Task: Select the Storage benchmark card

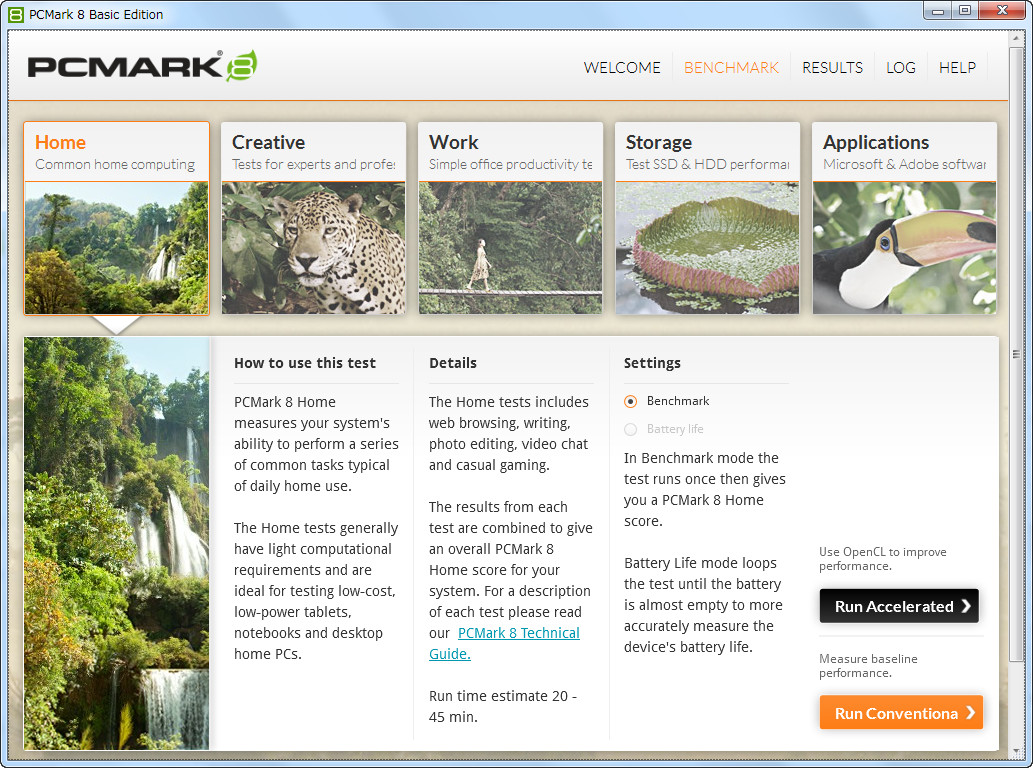Action: click(708, 218)
